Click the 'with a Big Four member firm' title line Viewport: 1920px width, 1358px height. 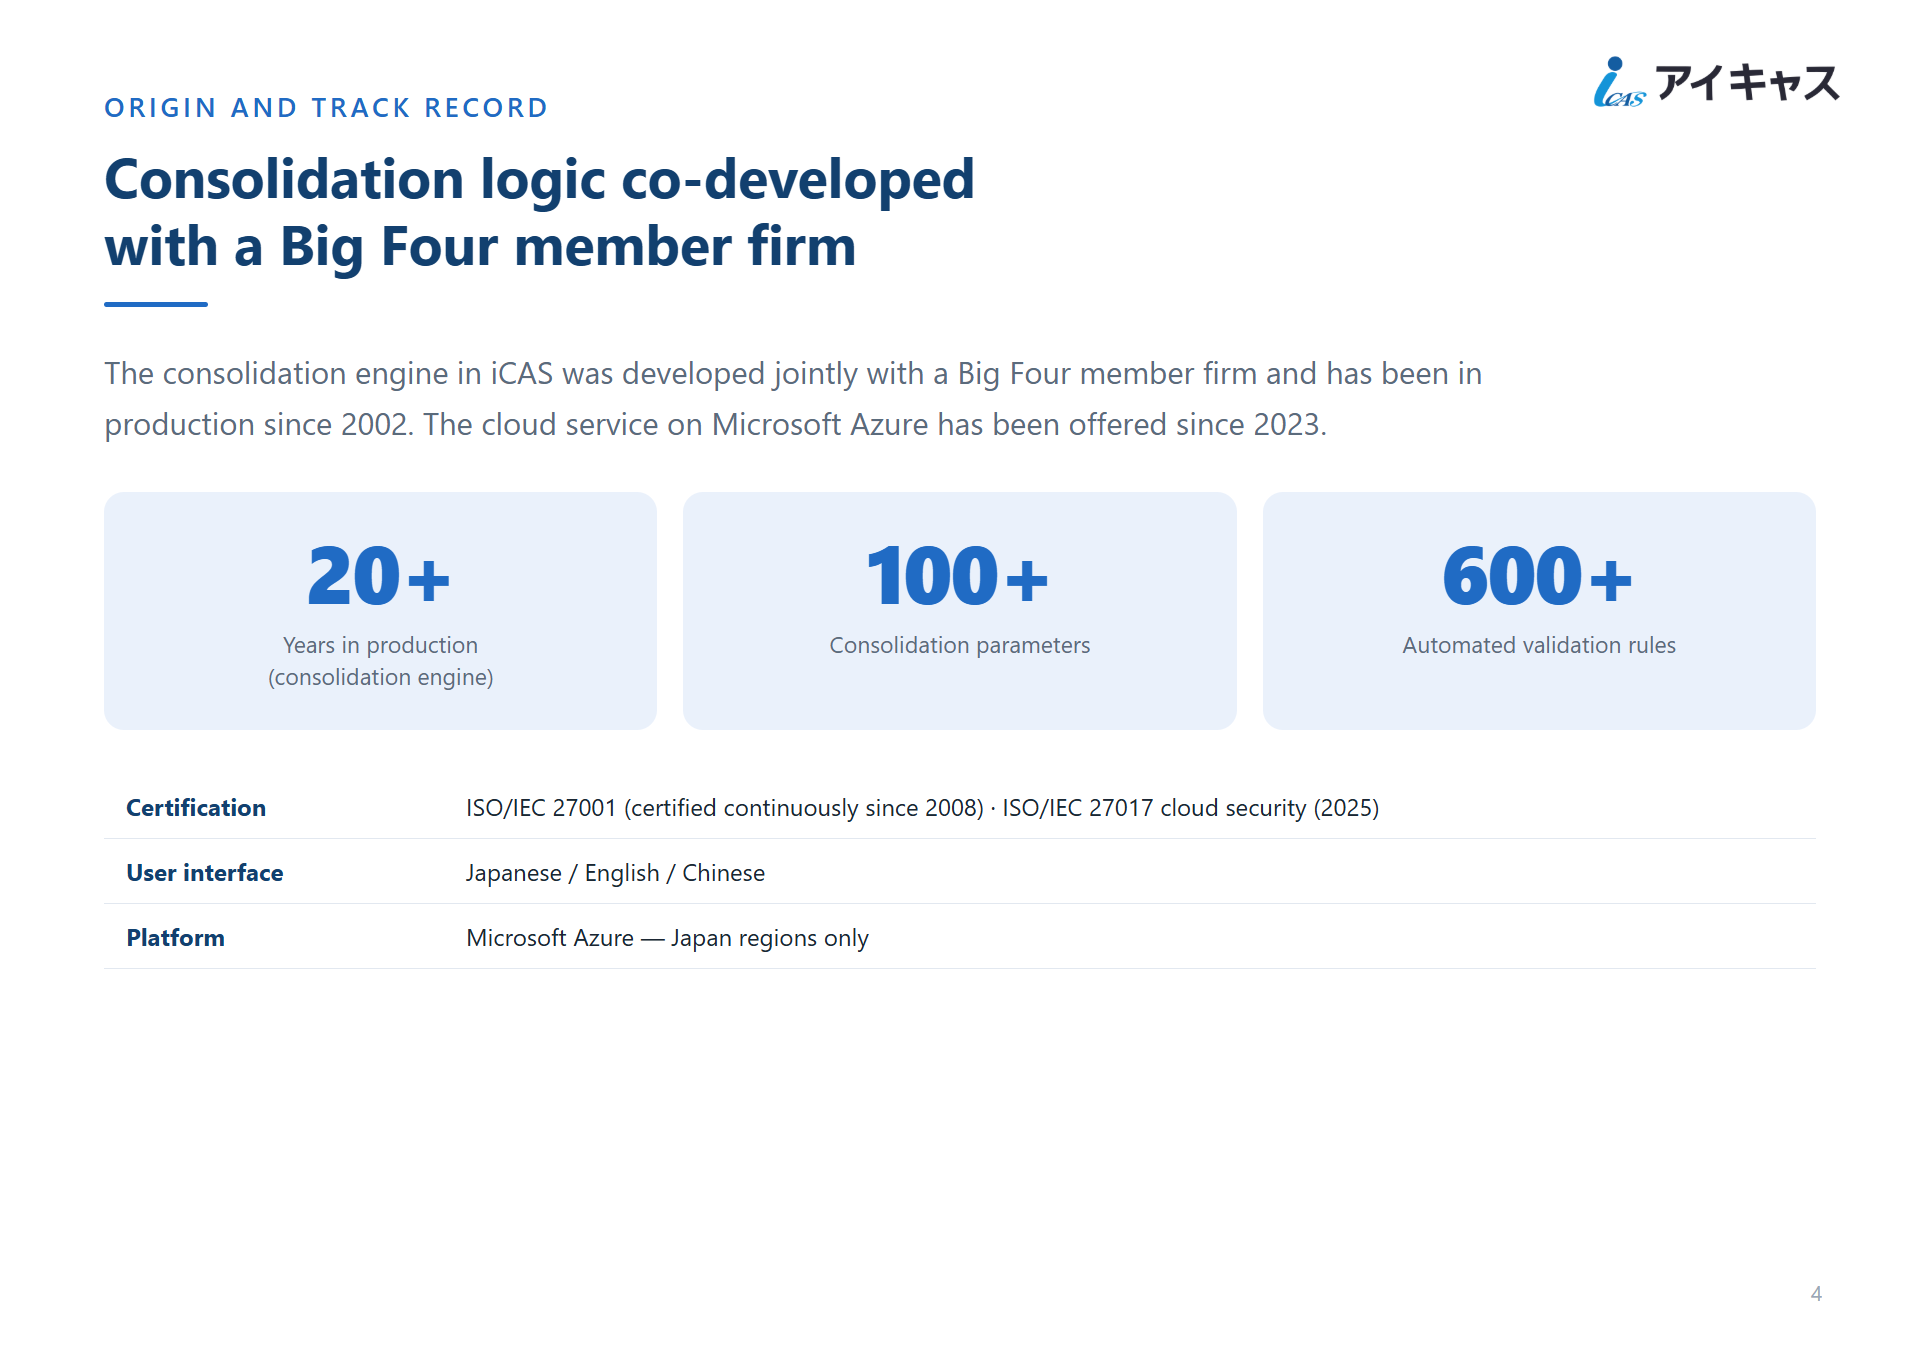[480, 247]
